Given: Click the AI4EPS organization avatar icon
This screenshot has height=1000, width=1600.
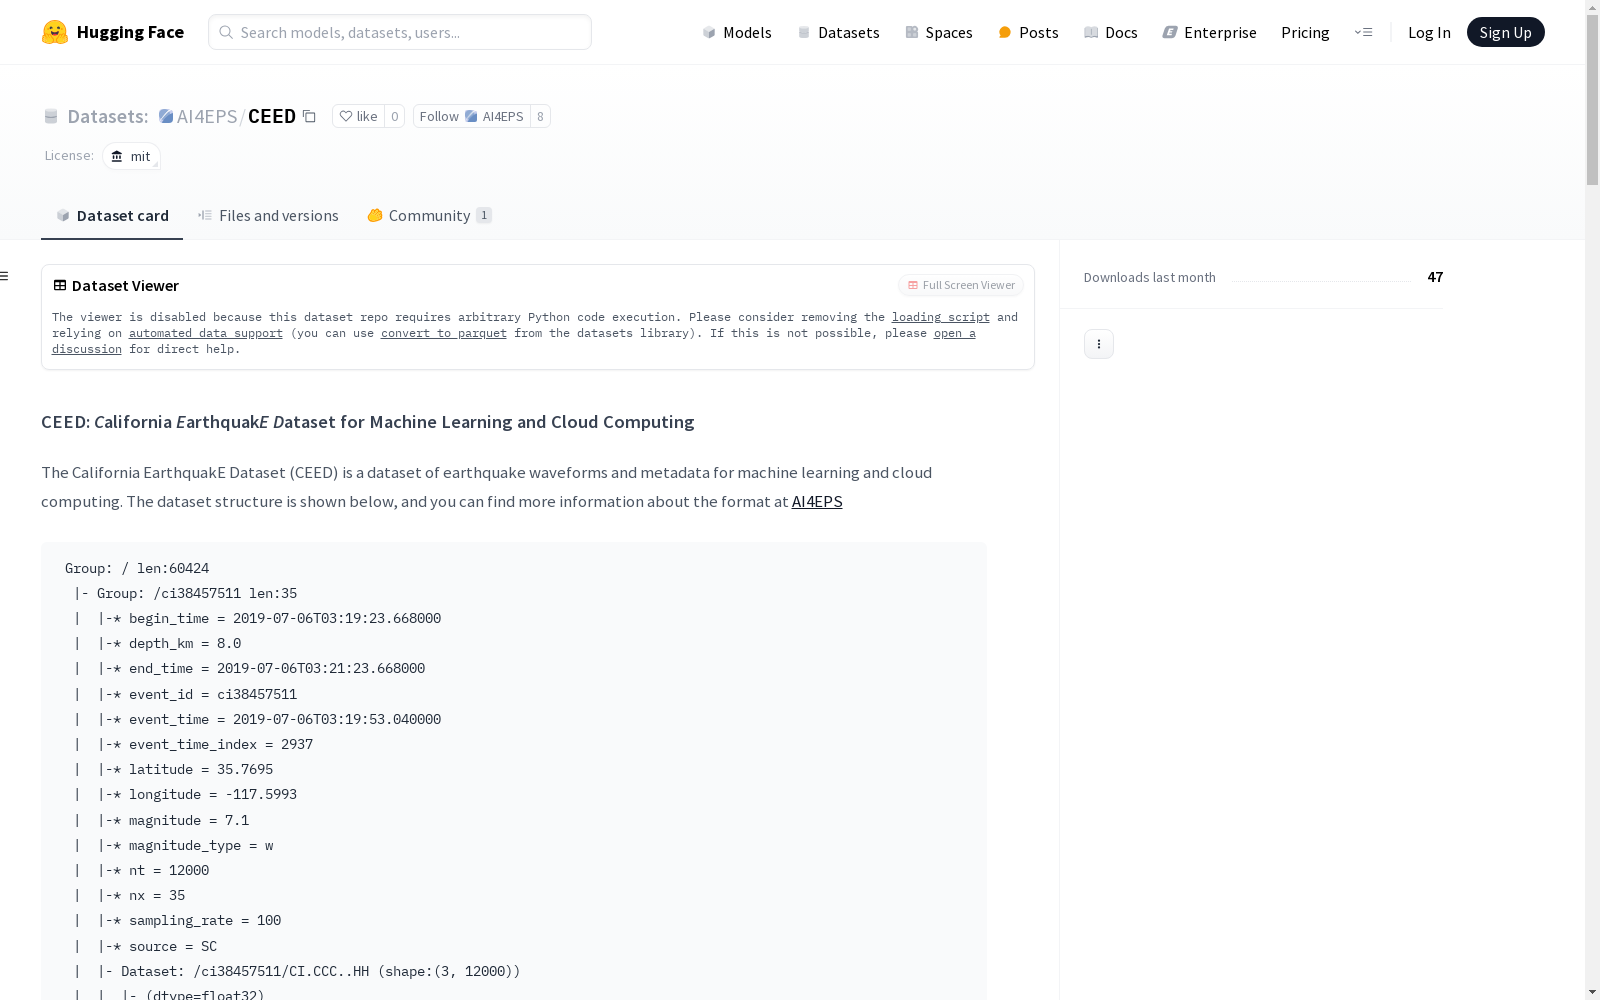Looking at the screenshot, I should [x=166, y=116].
